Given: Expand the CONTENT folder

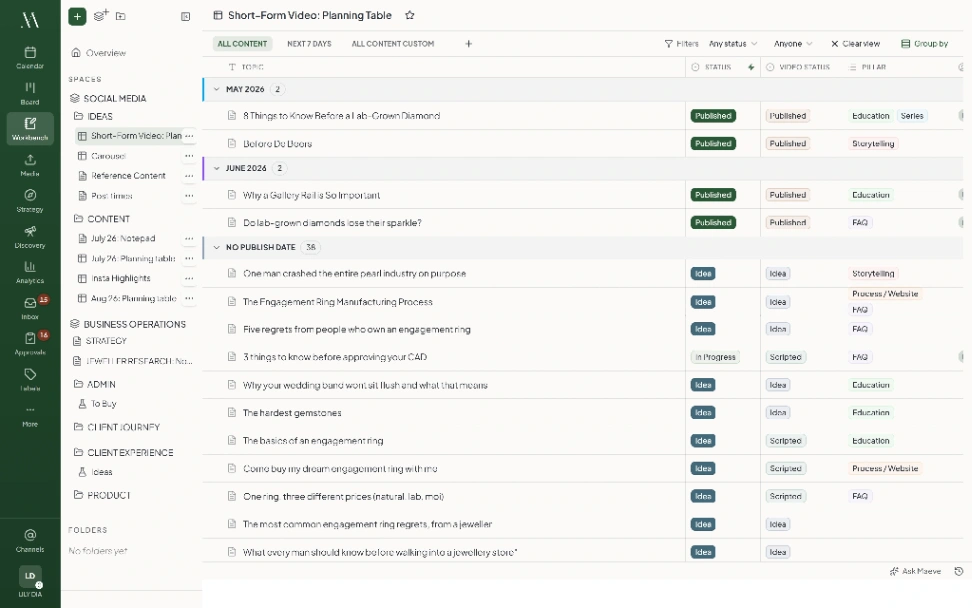Looking at the screenshot, I should [102, 219].
